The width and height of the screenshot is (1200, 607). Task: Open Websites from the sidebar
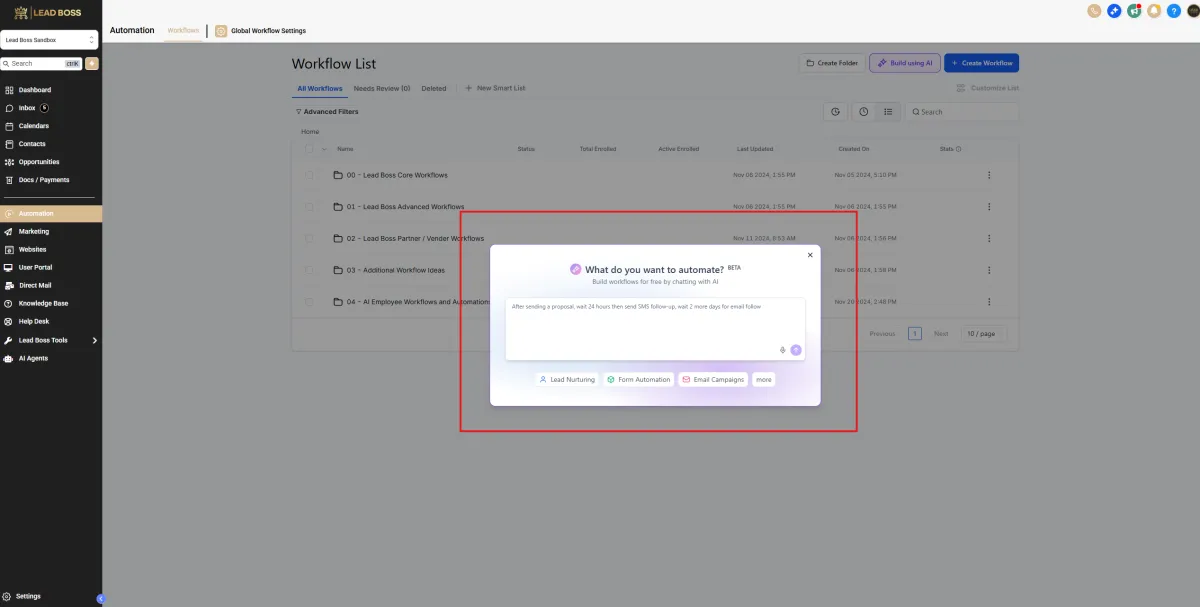(32, 249)
